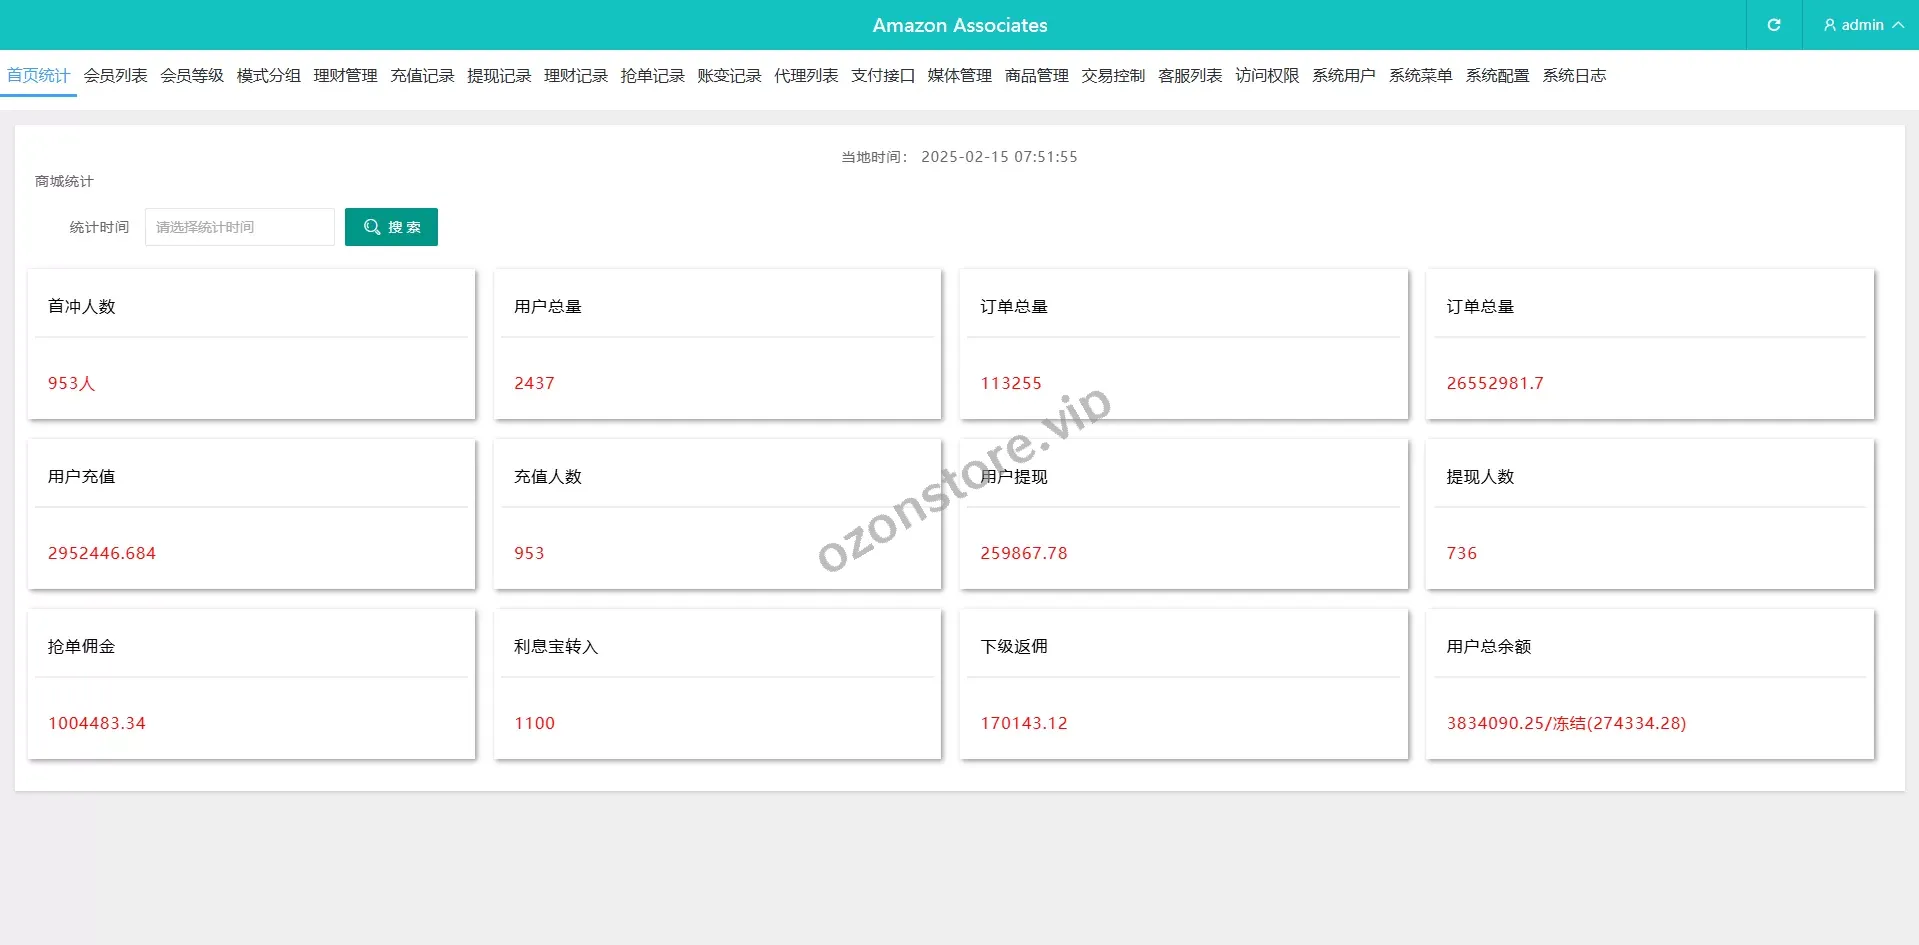The image size is (1919, 945).
Task: Open the 系统配置 tab
Action: click(x=1497, y=76)
